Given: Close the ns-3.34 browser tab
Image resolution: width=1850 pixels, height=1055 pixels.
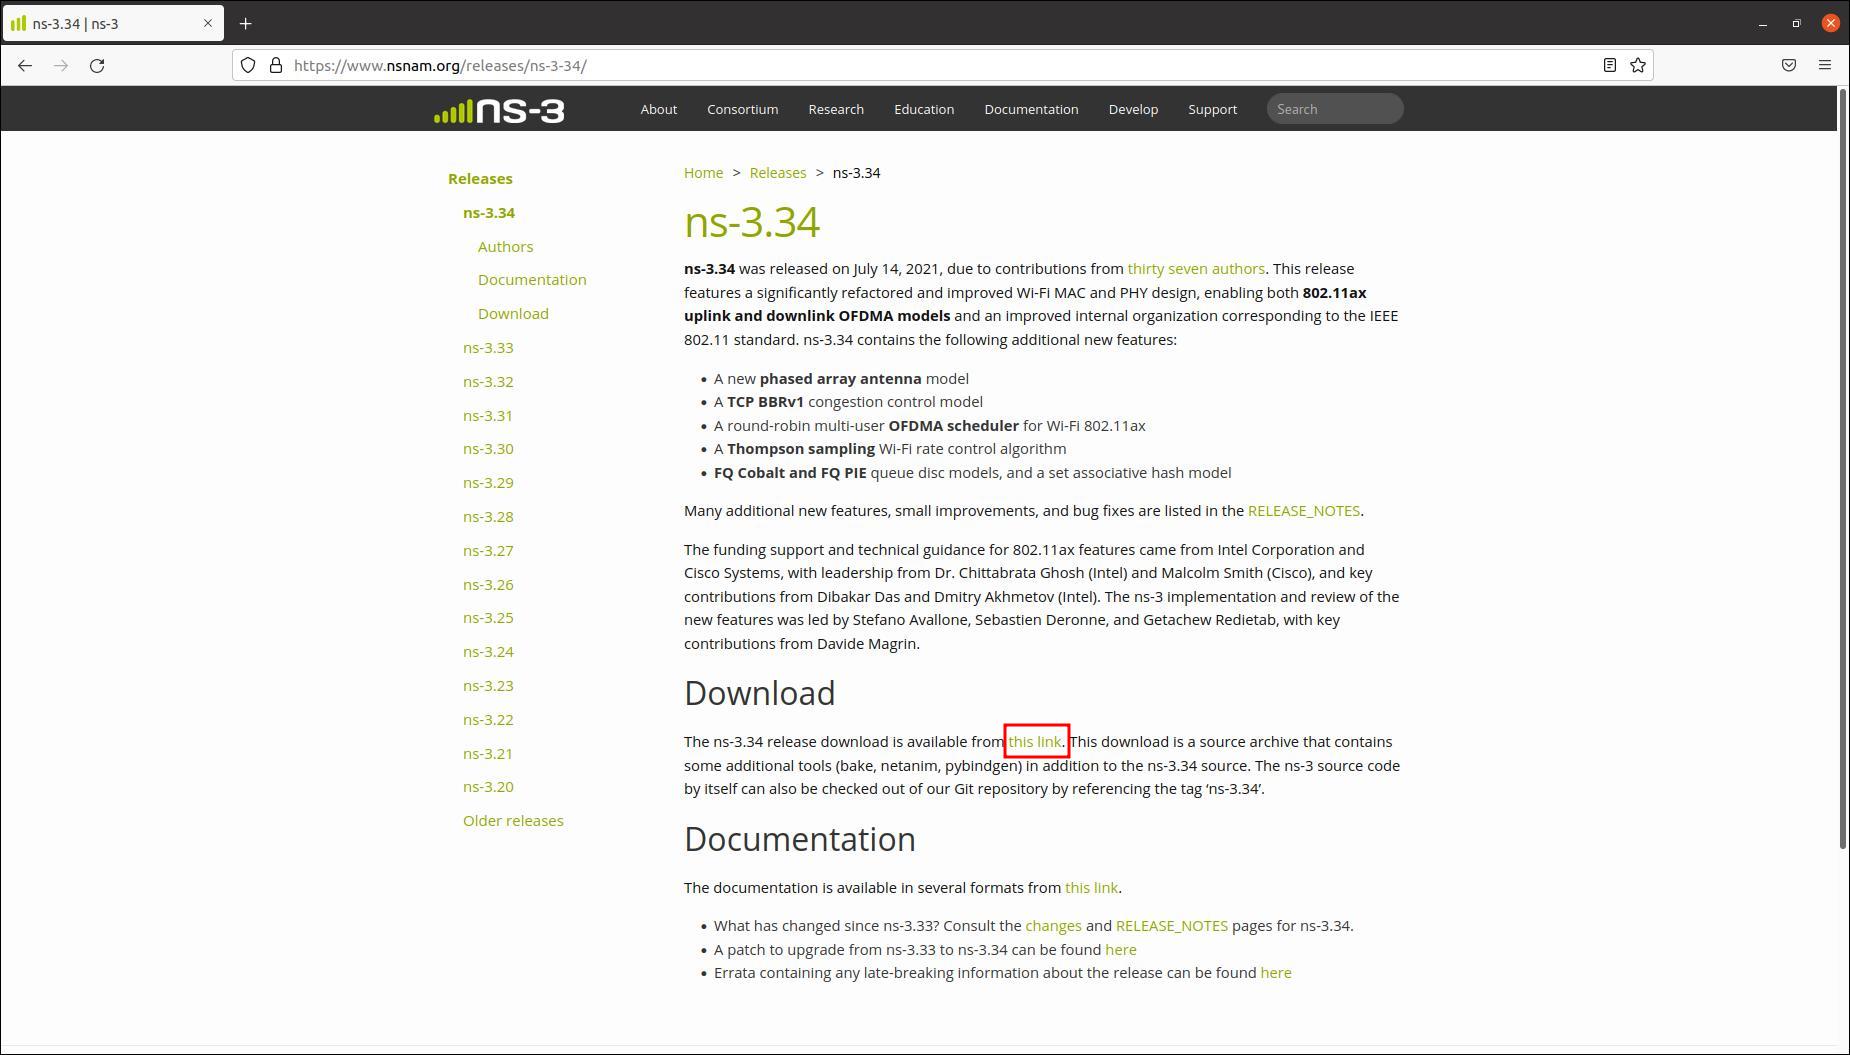Looking at the screenshot, I should coord(208,23).
